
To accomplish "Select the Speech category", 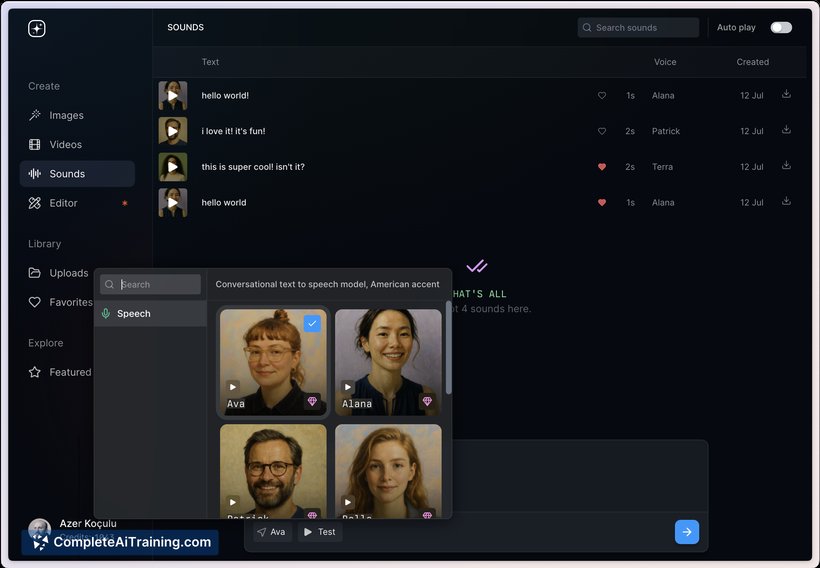I will tap(151, 314).
